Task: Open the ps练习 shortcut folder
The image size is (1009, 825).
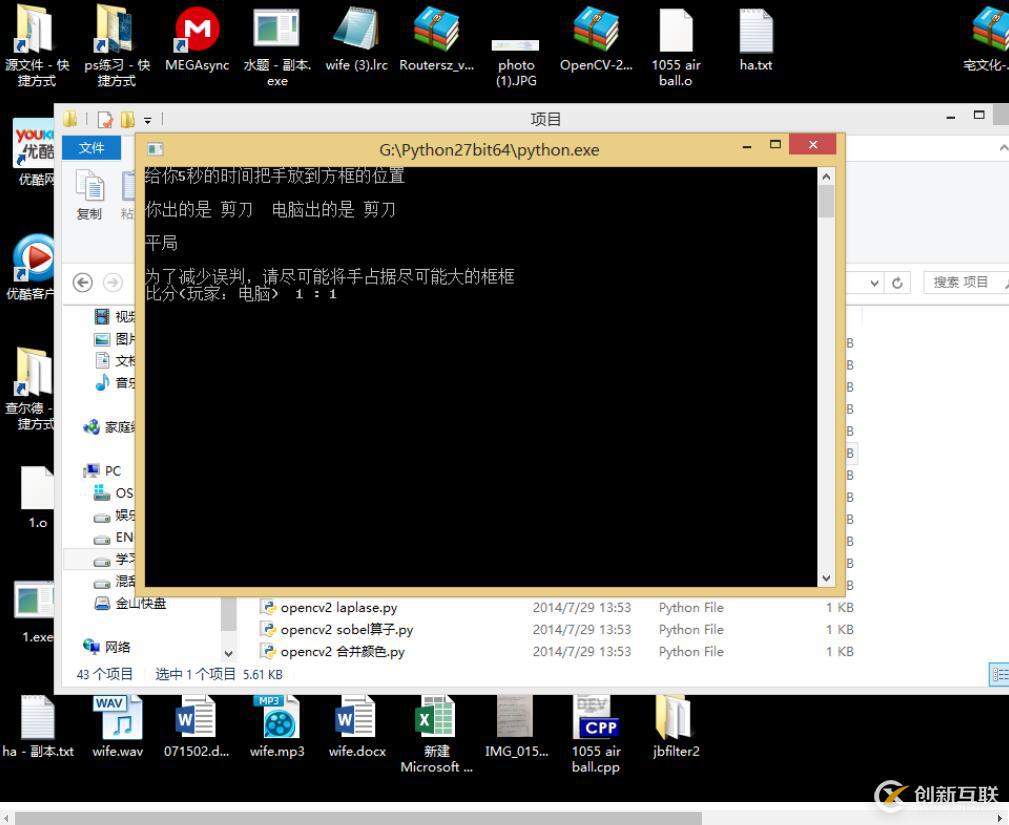Action: pos(116,46)
